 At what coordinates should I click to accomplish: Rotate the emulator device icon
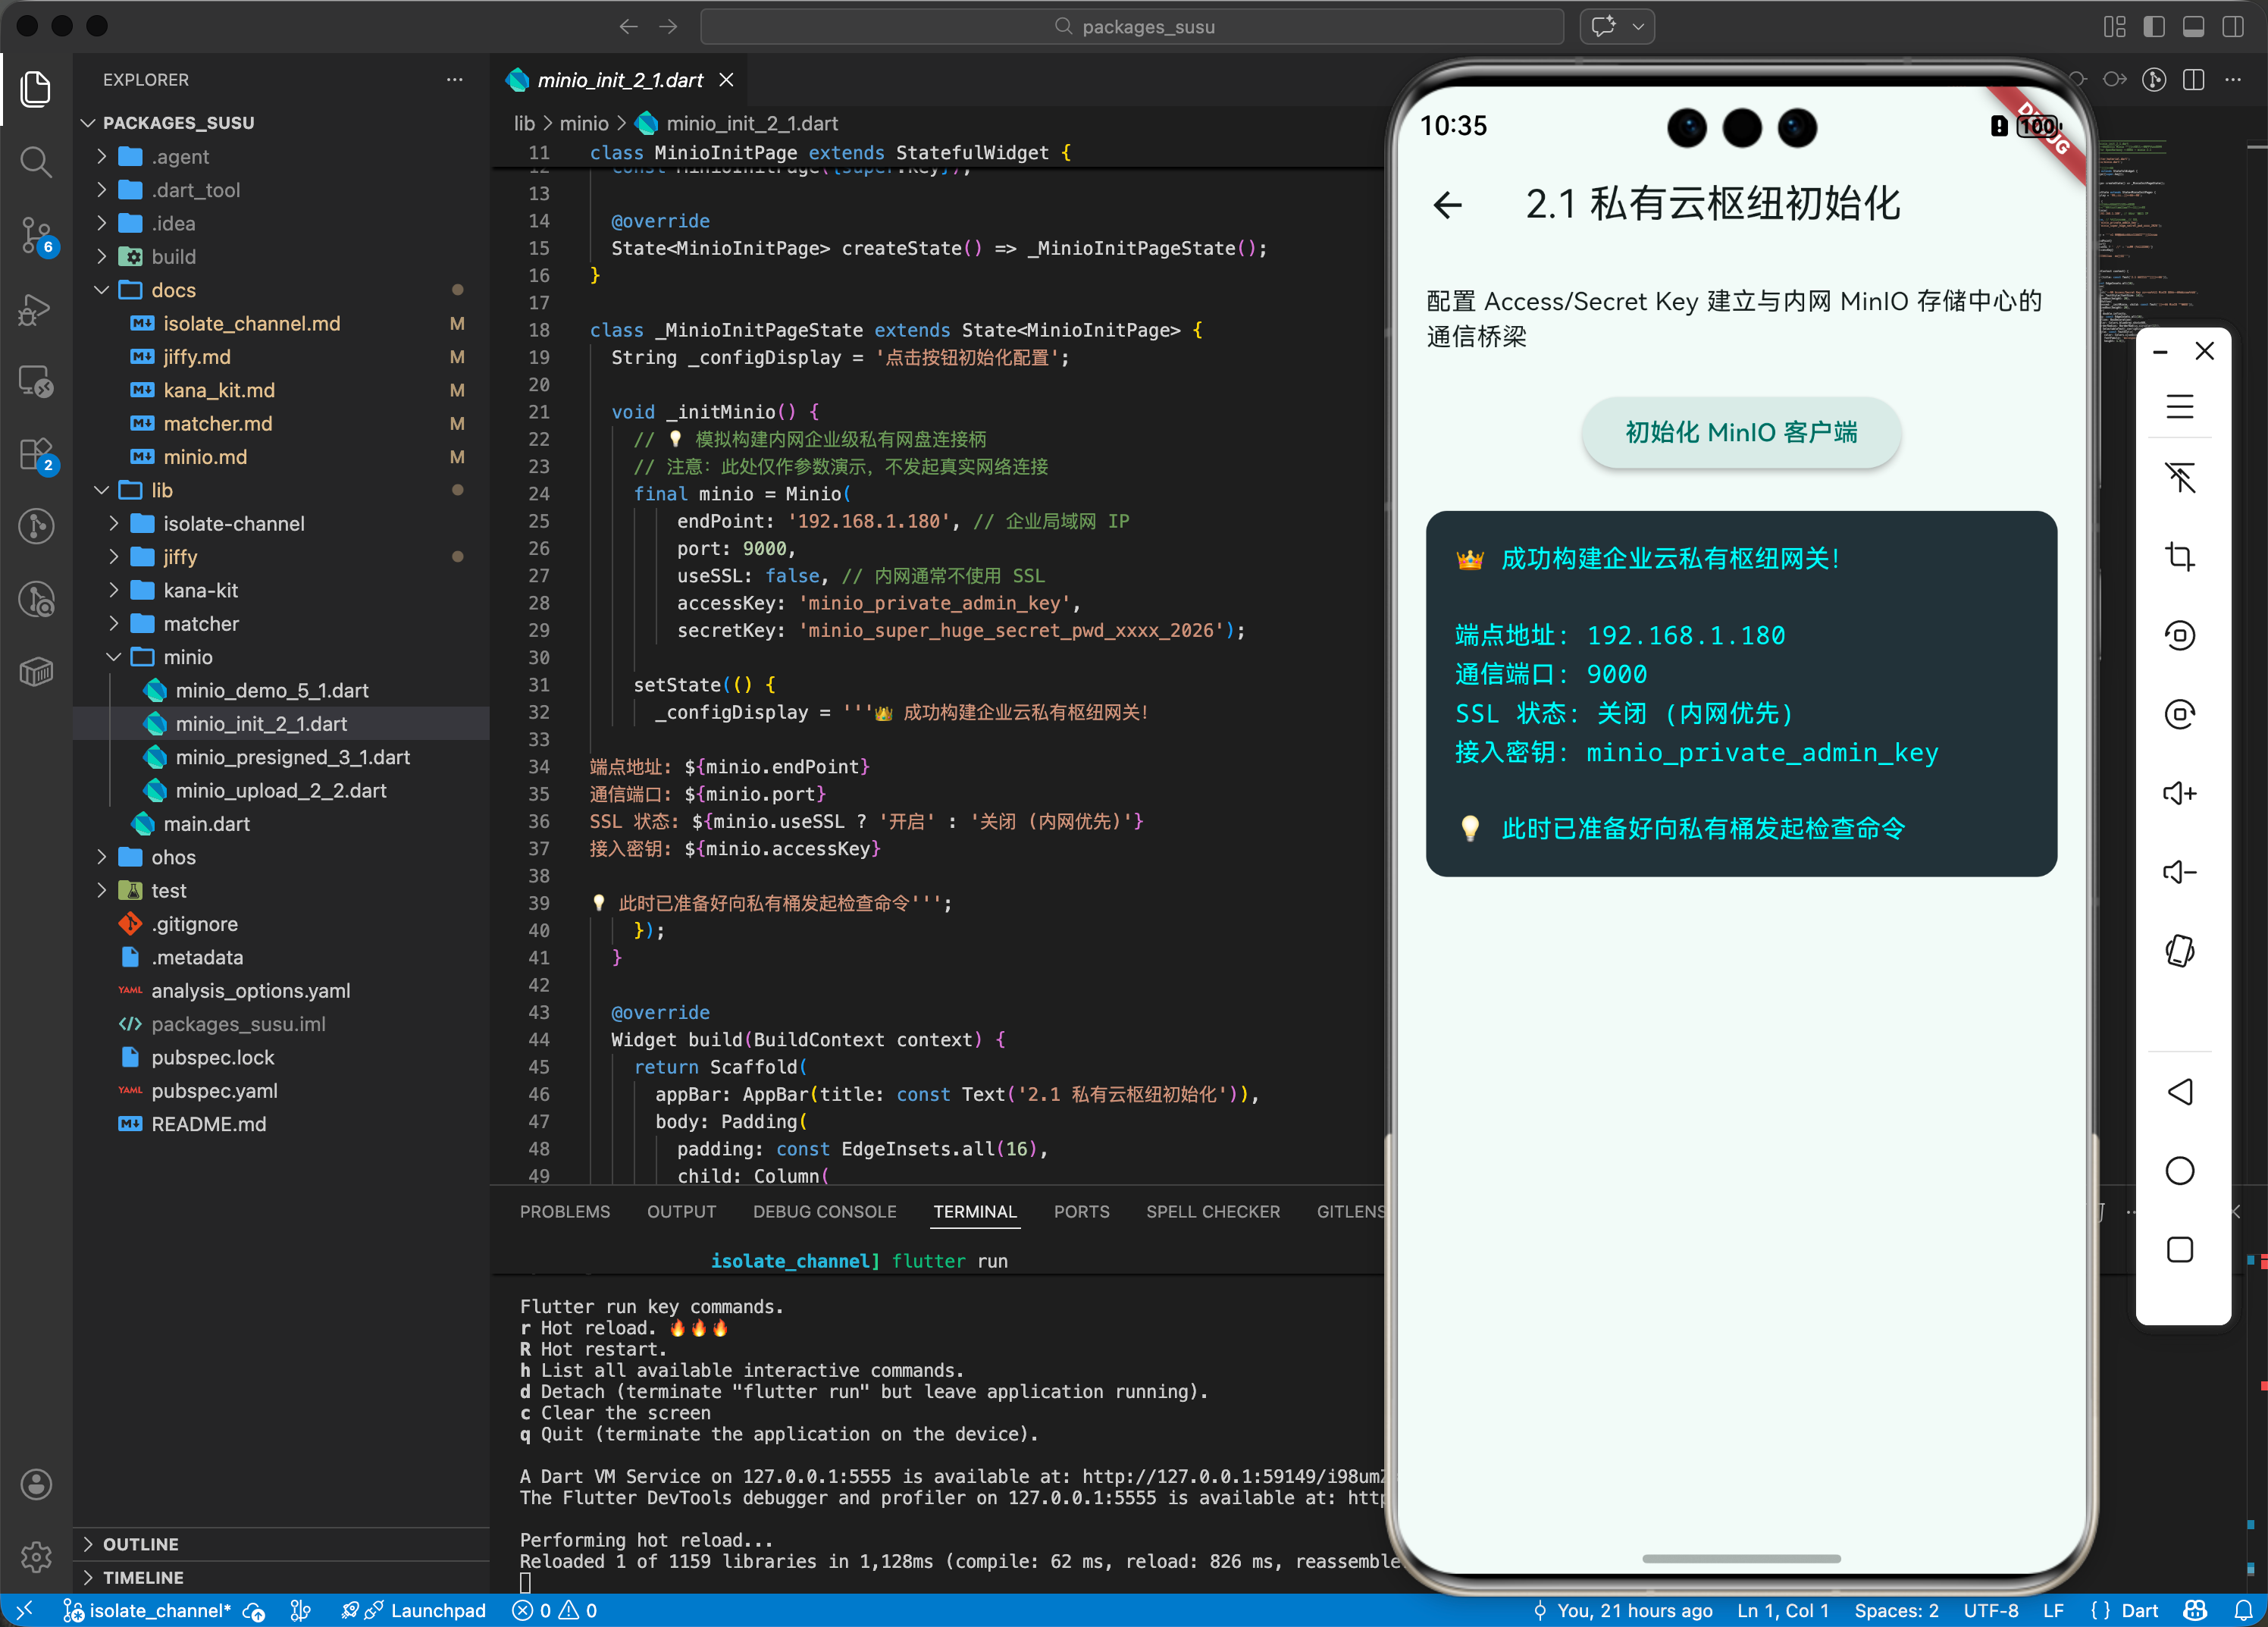[x=2179, y=950]
